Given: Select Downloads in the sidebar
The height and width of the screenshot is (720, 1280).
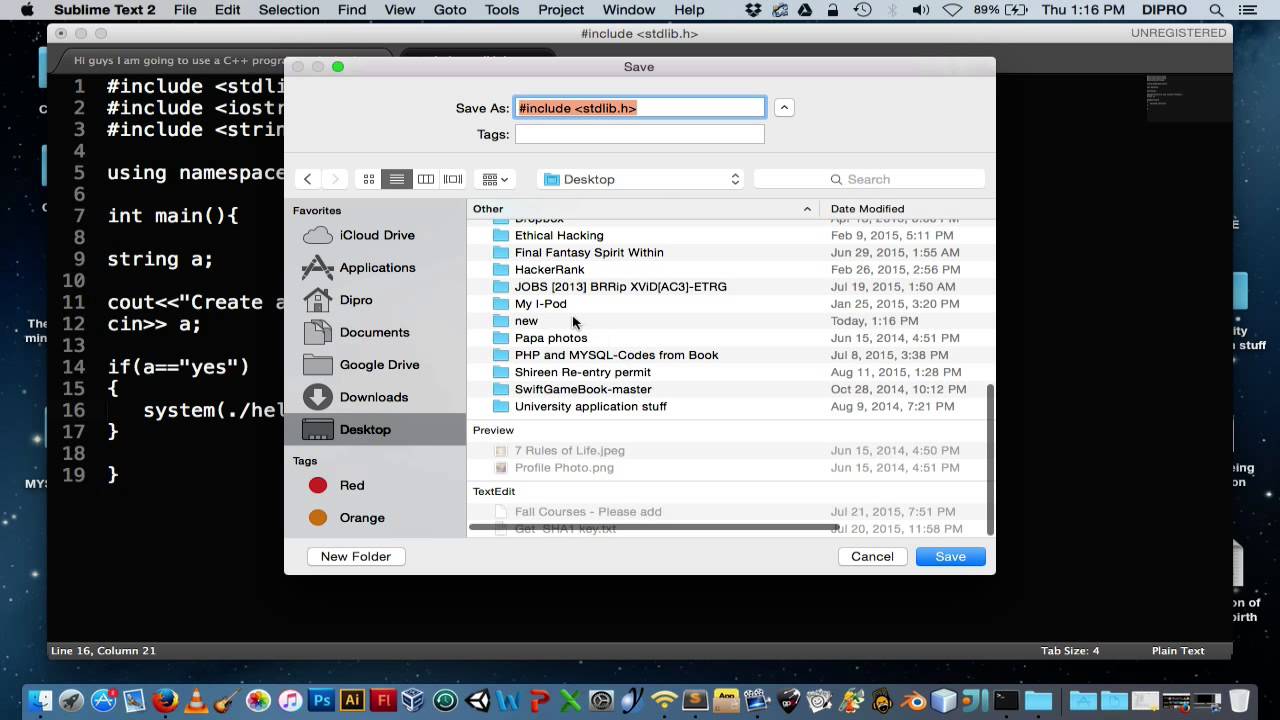Looking at the screenshot, I should 376,397.
